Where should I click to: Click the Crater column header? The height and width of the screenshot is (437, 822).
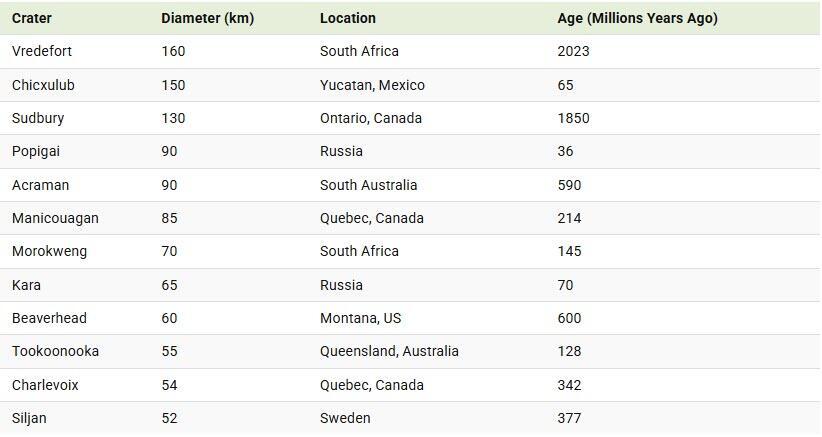[x=32, y=18]
